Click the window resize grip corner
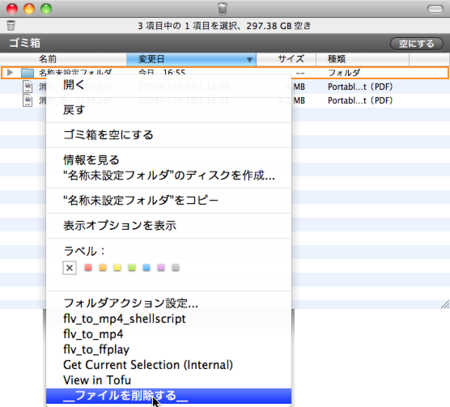450x407 pixels. pos(445,304)
